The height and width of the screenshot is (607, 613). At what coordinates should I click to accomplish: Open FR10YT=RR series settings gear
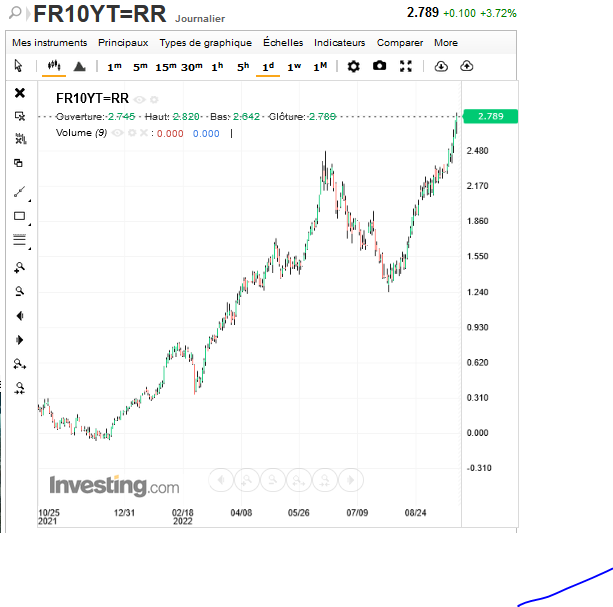[x=154, y=100]
